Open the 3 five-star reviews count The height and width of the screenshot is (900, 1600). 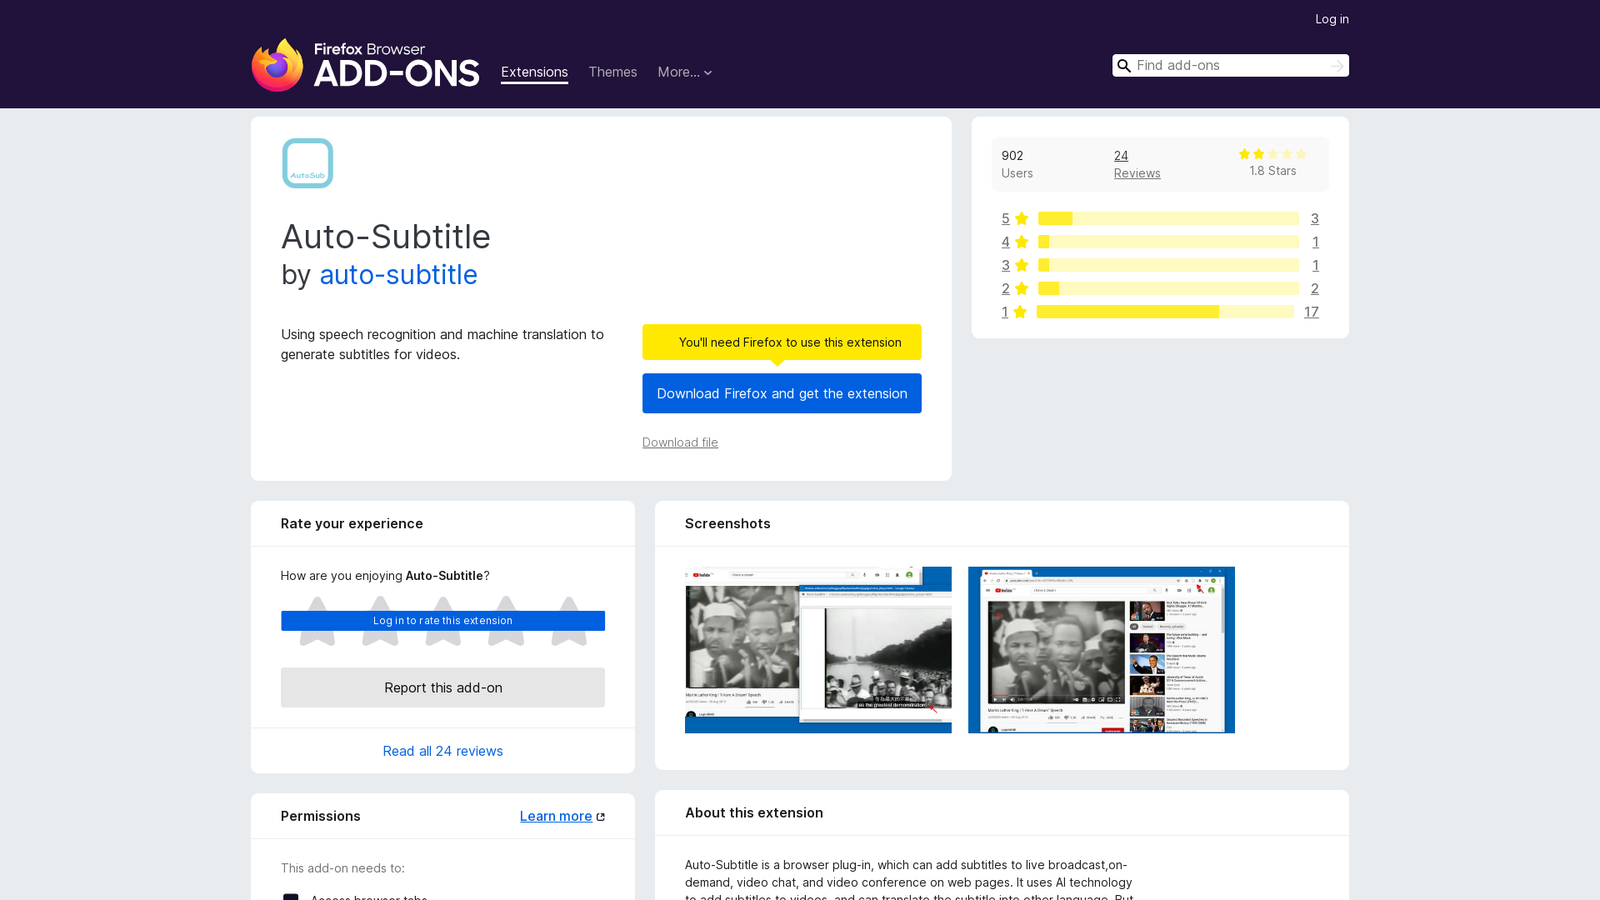tap(1314, 219)
